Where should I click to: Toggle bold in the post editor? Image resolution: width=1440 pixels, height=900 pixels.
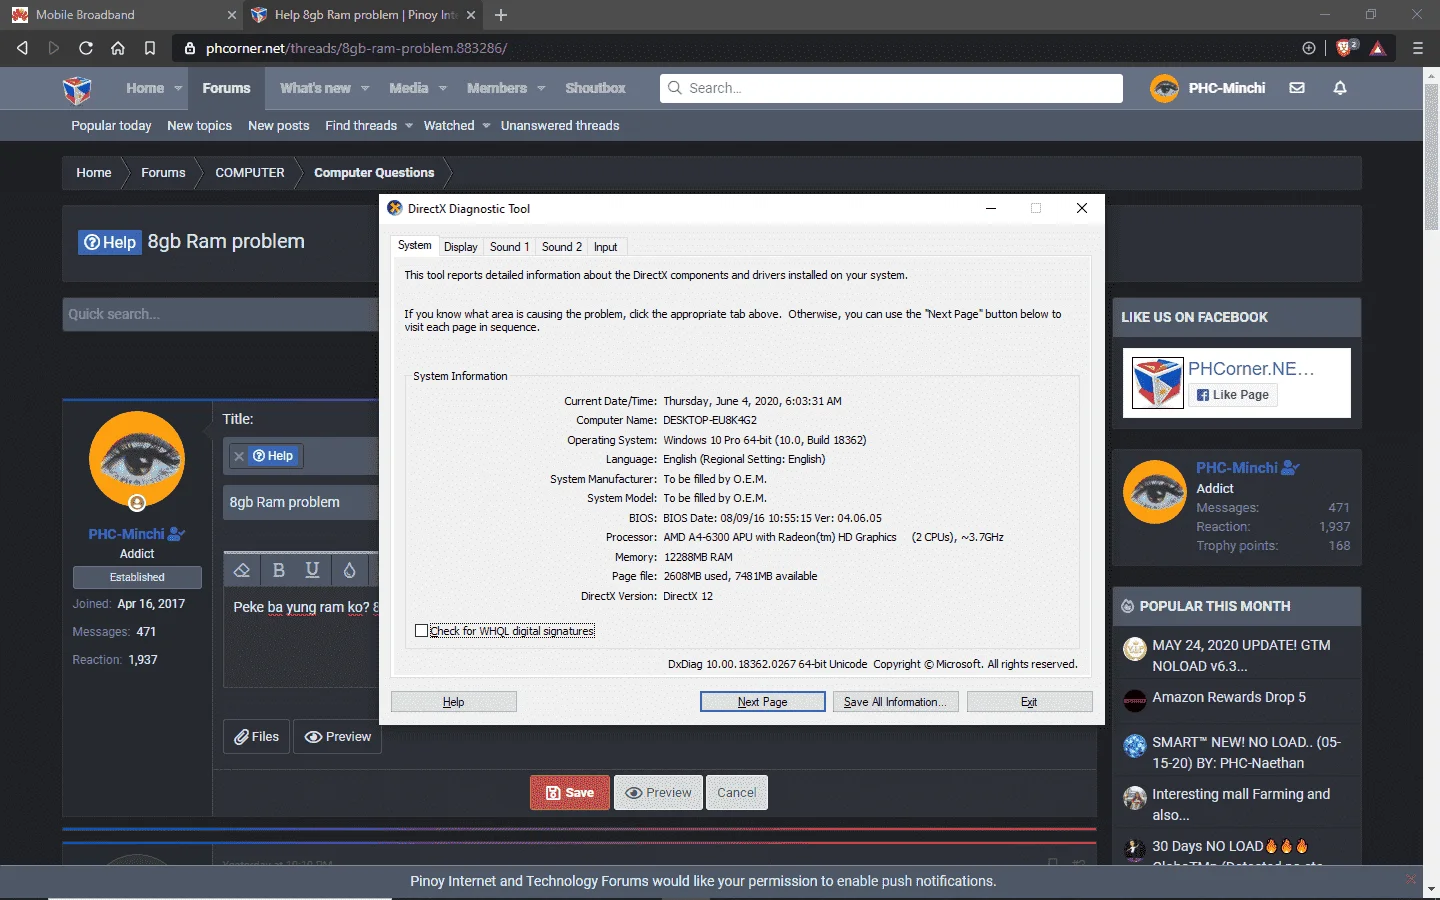point(279,570)
